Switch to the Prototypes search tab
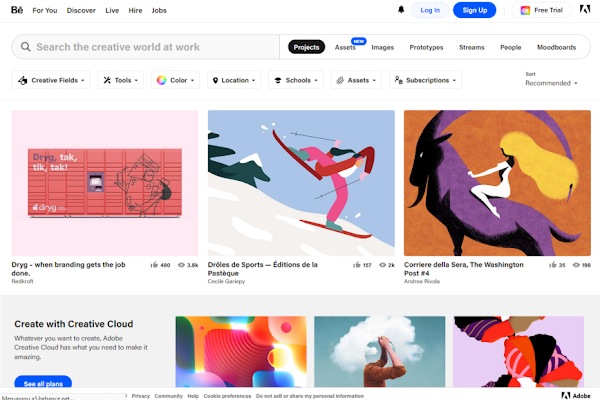The height and width of the screenshot is (400, 600). [x=426, y=47]
